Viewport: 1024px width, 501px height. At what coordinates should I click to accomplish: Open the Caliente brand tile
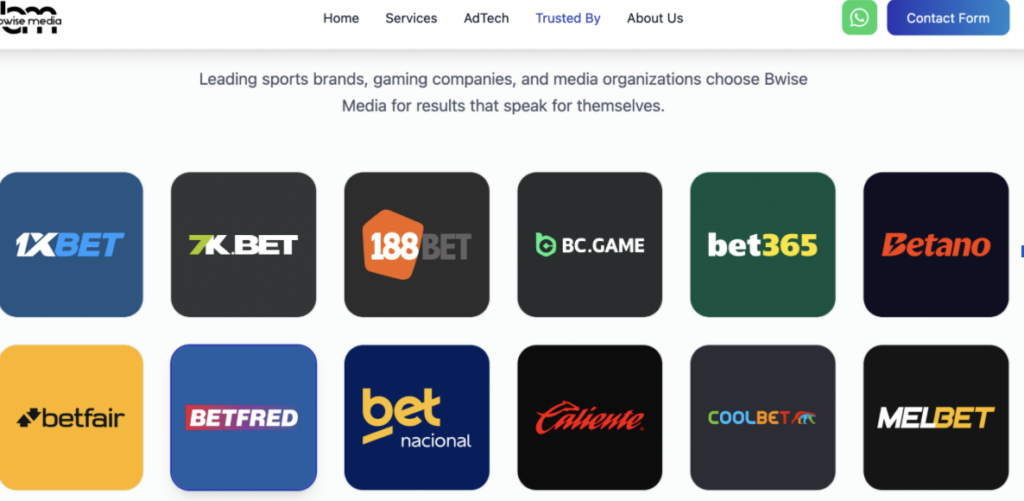coord(589,417)
